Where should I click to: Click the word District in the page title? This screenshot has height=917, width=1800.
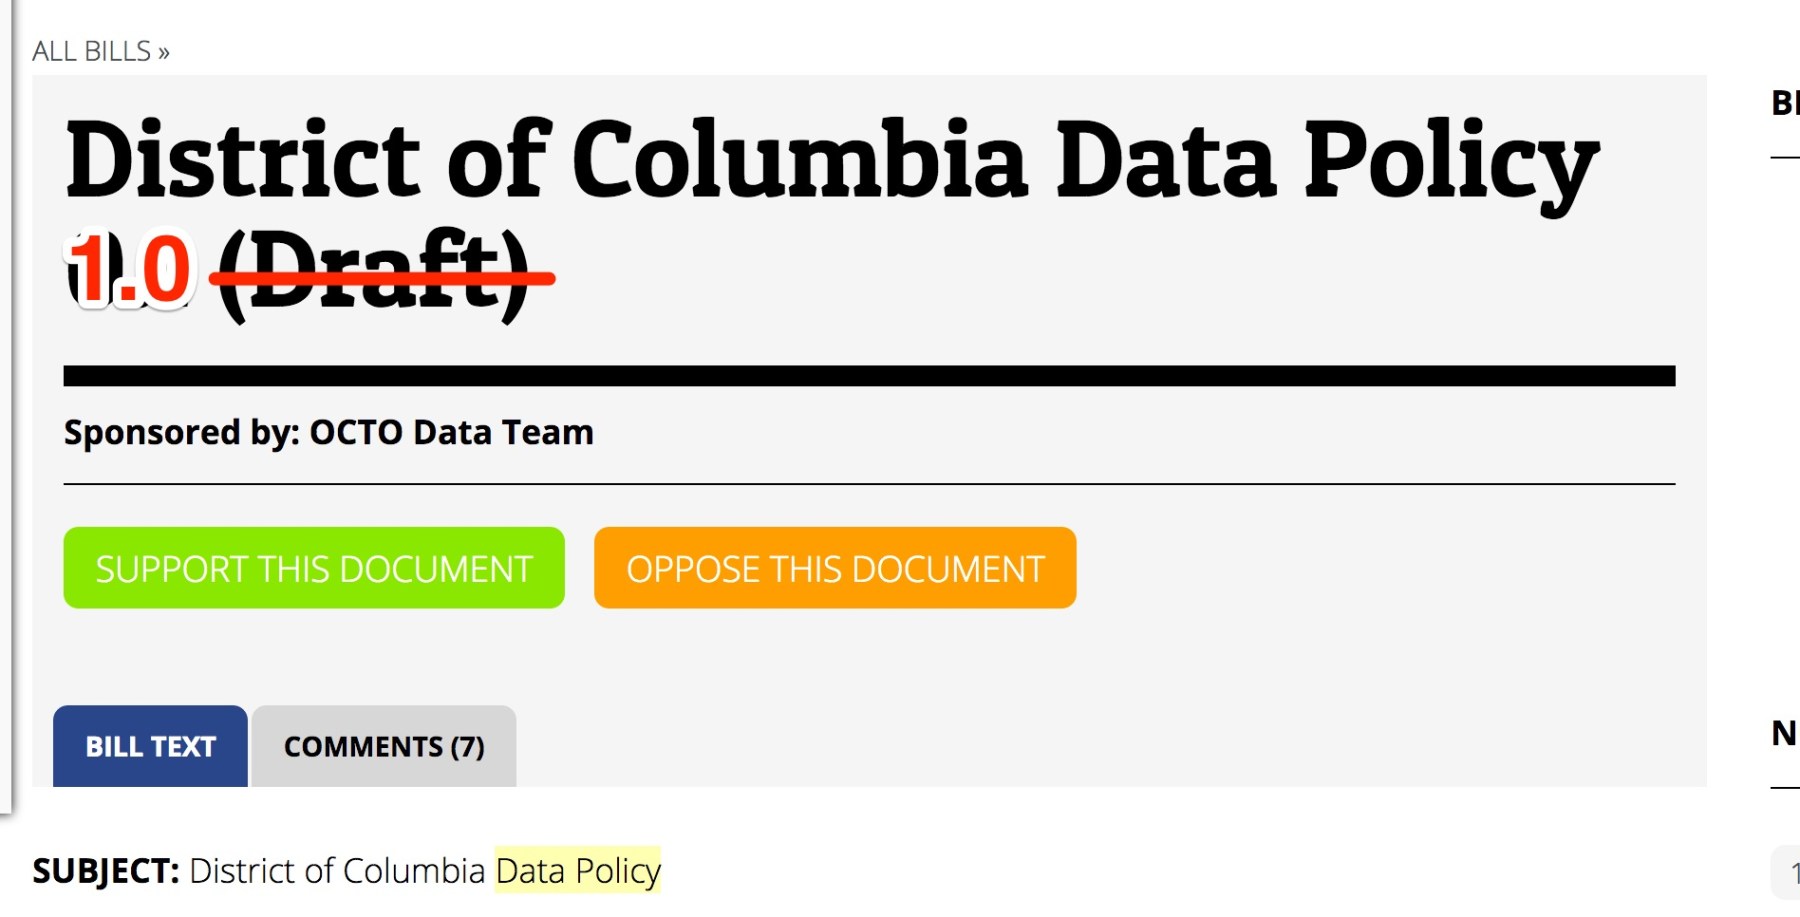point(242,160)
